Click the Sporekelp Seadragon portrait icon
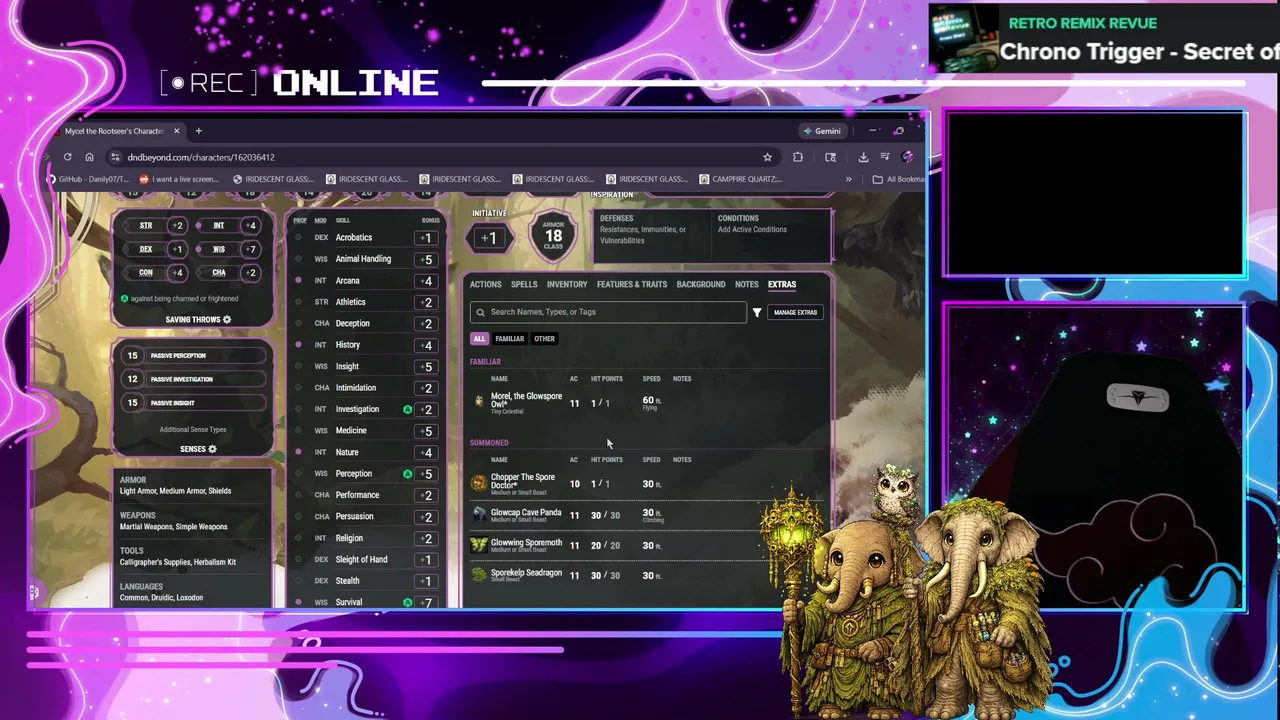The height and width of the screenshot is (720, 1280). (479, 574)
